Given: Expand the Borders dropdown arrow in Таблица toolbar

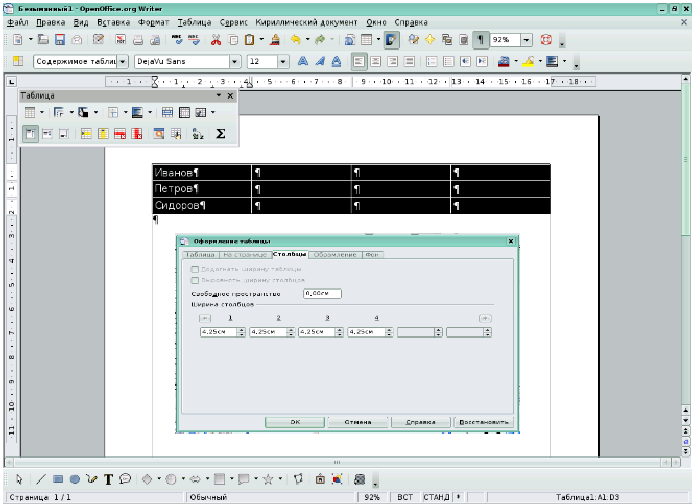Looking at the screenshot, I should pyautogui.click(x=125, y=112).
